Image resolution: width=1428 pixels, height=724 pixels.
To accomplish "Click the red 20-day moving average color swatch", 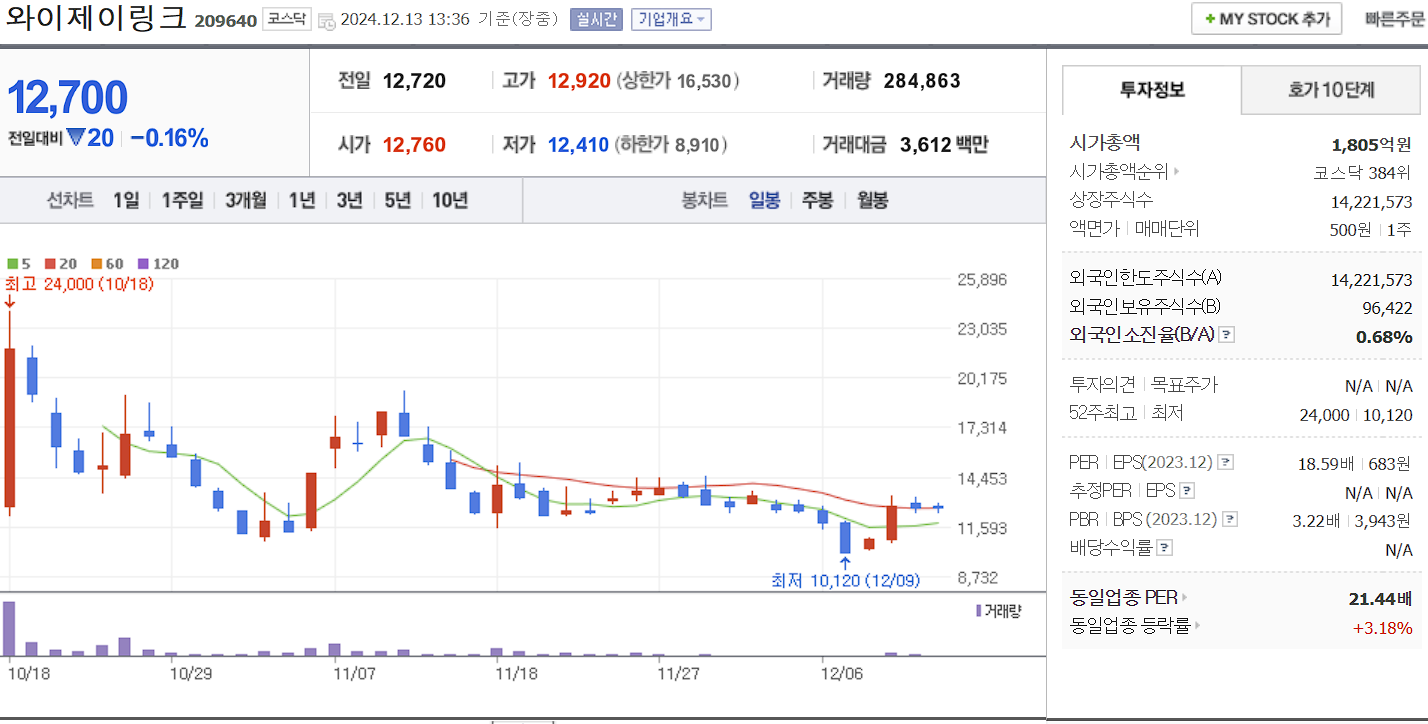I will [x=50, y=263].
